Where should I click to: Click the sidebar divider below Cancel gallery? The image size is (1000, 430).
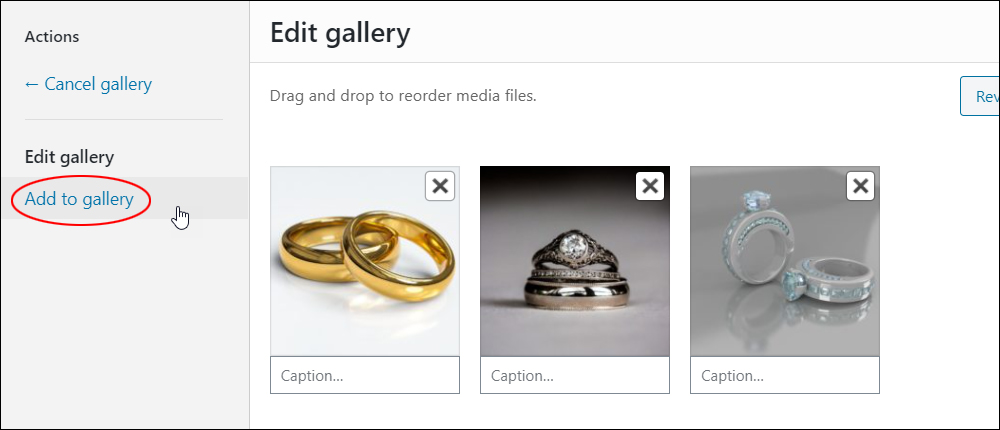point(124,119)
